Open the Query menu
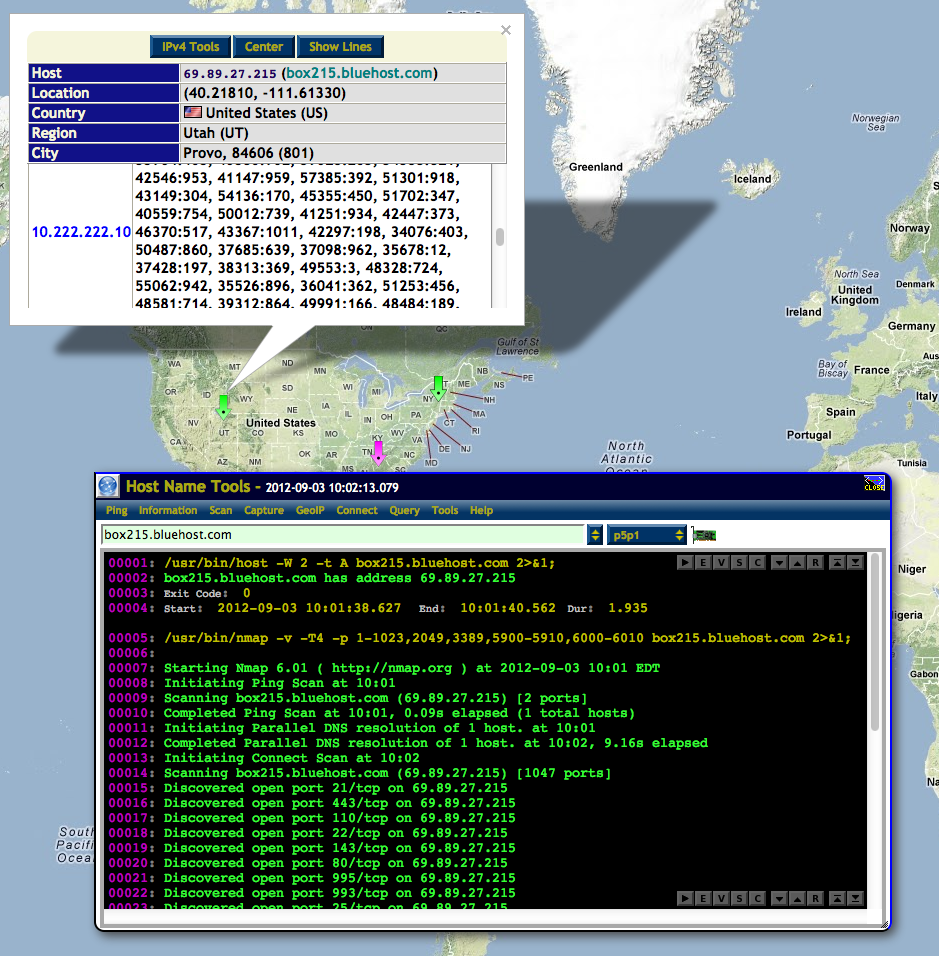 click(404, 510)
